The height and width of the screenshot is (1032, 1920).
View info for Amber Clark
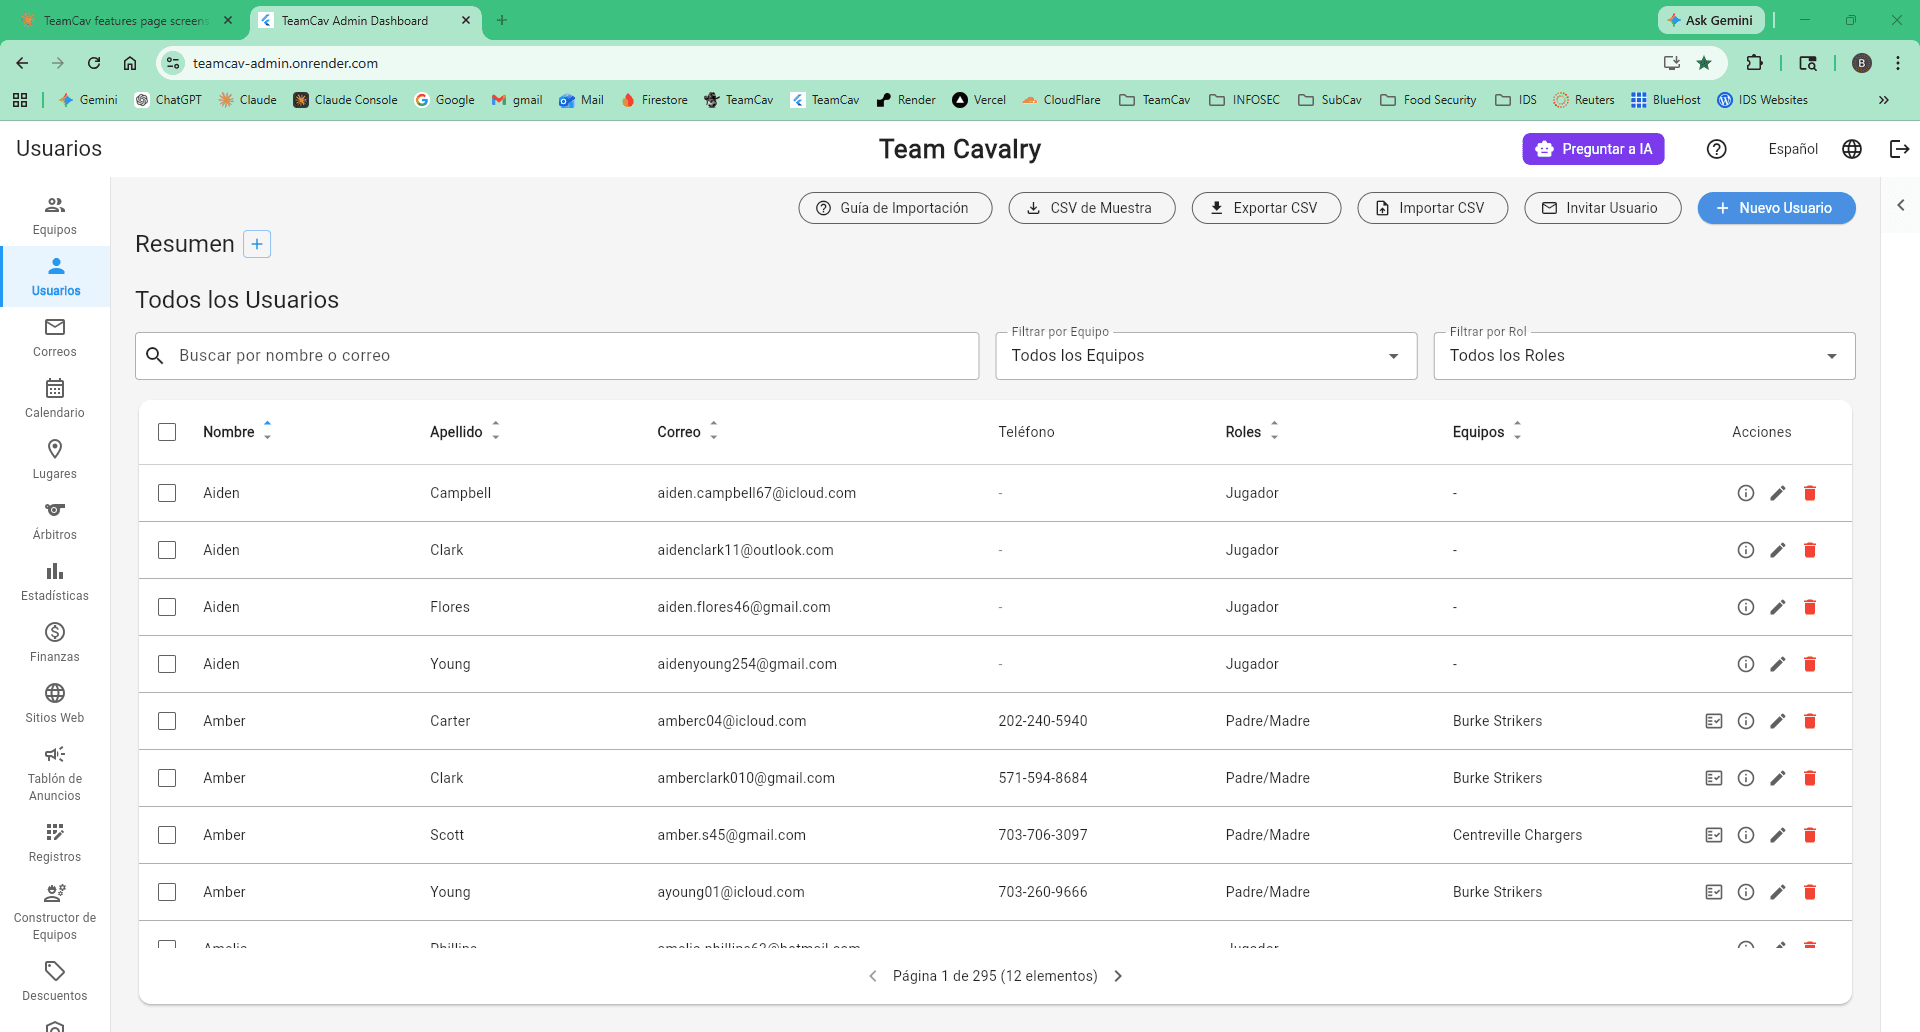click(1746, 778)
